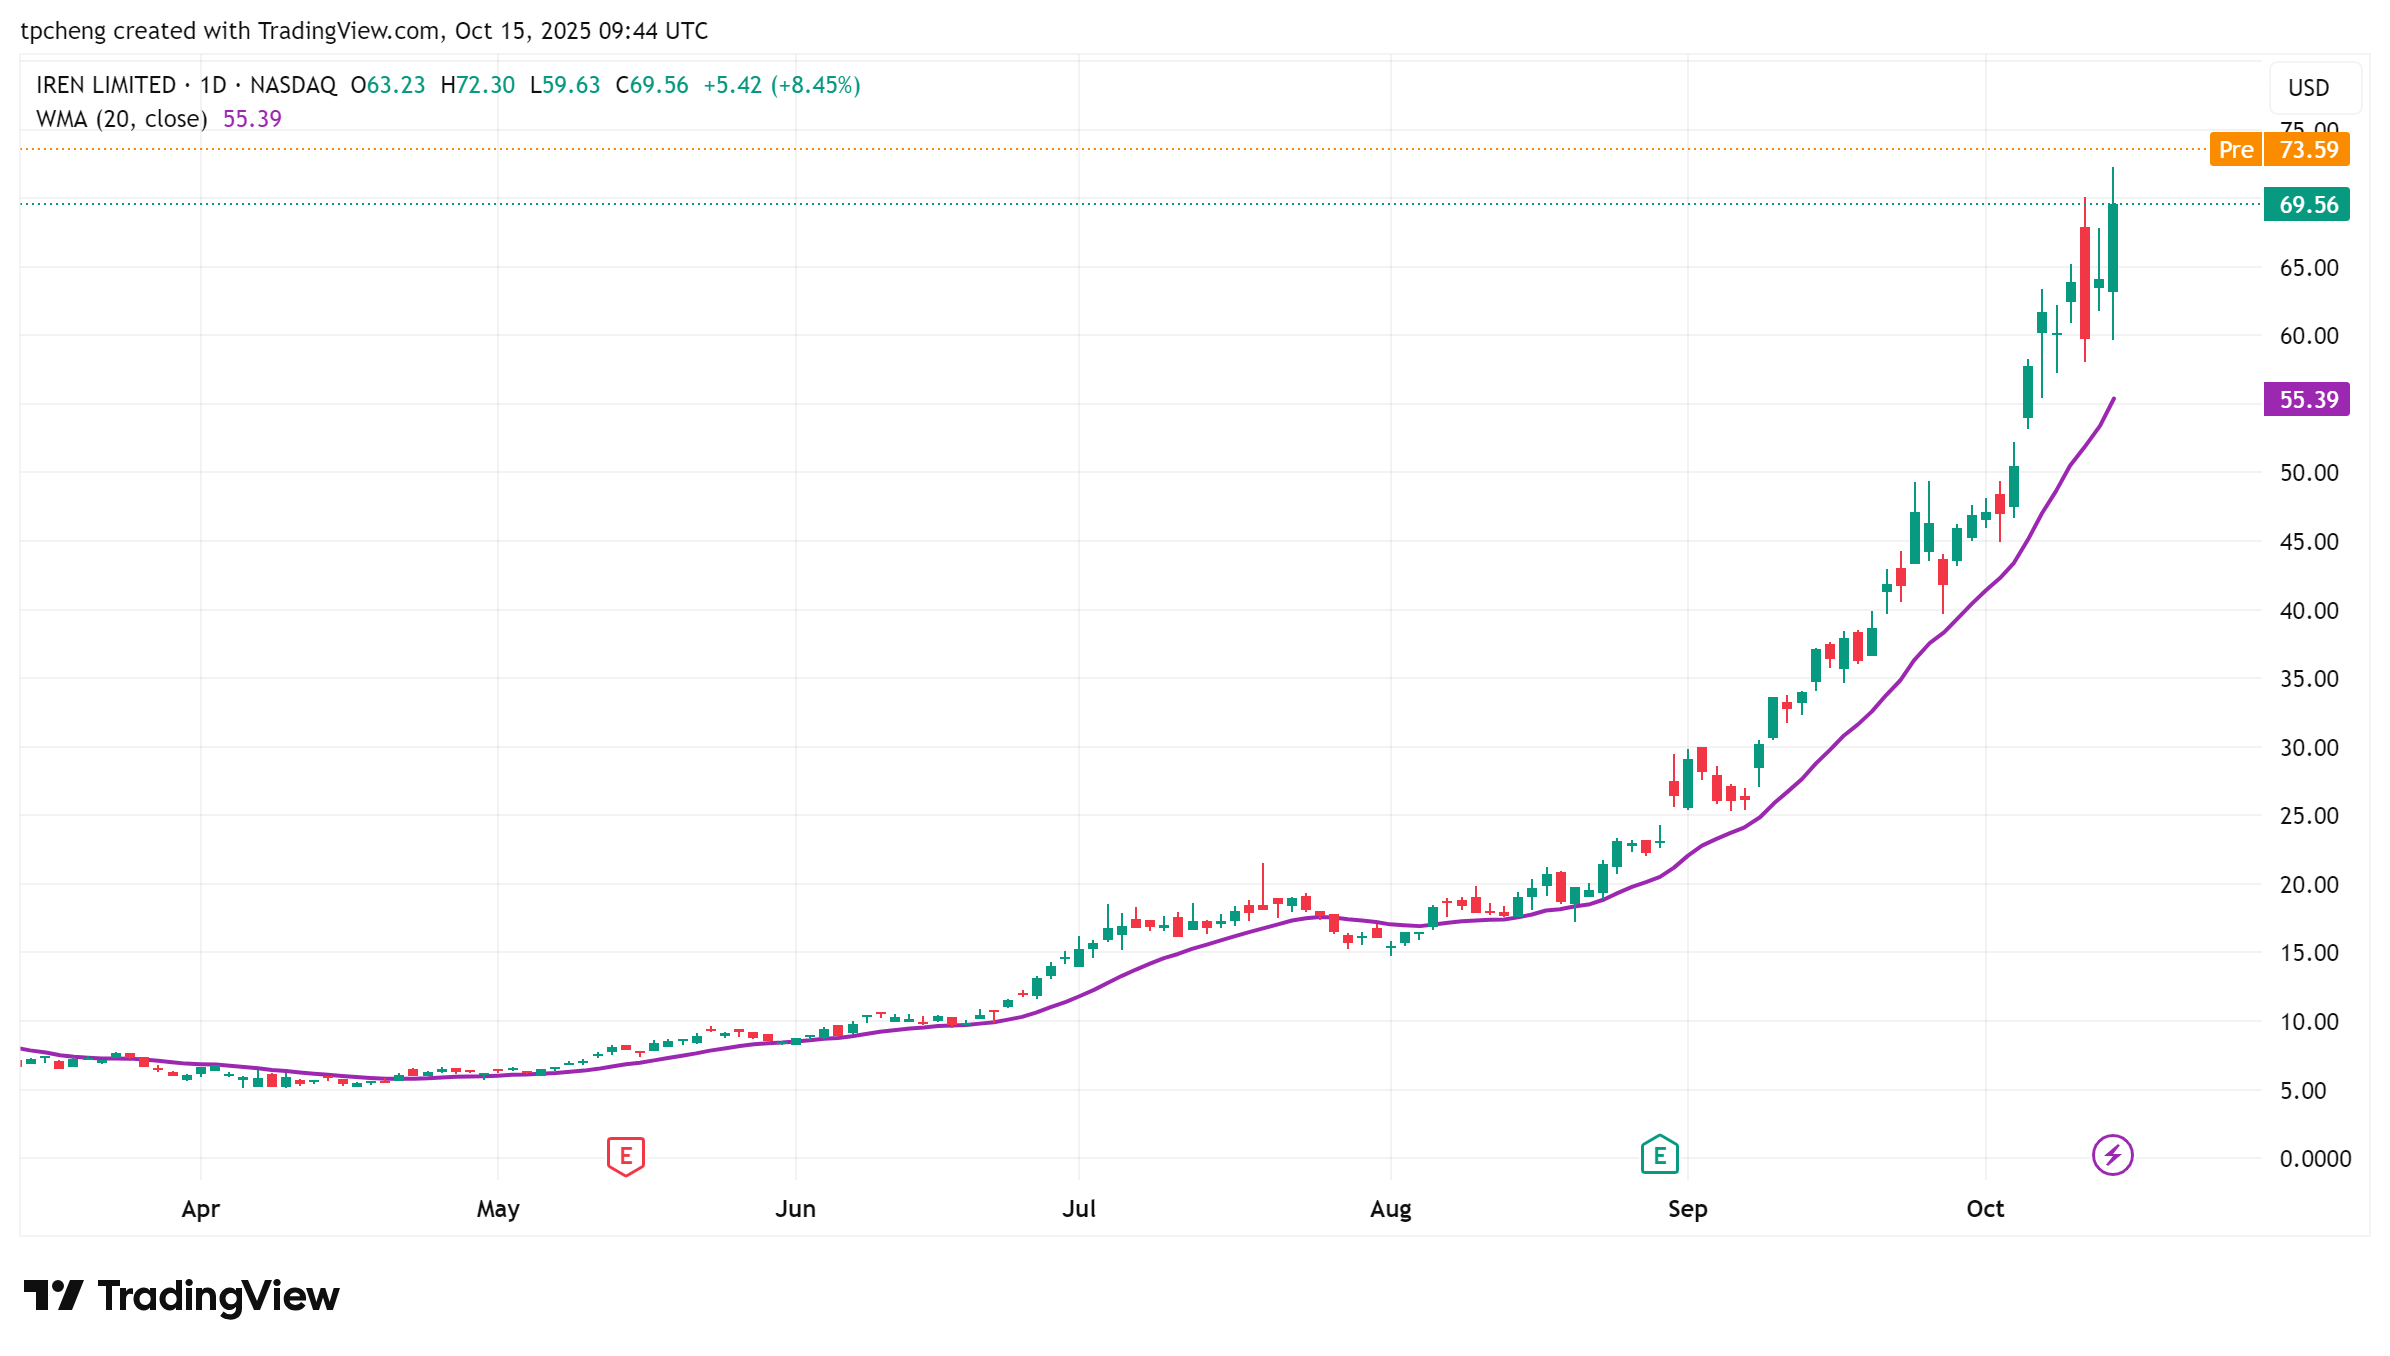Click the purple lightning bolt event icon

pyautogui.click(x=2112, y=1156)
